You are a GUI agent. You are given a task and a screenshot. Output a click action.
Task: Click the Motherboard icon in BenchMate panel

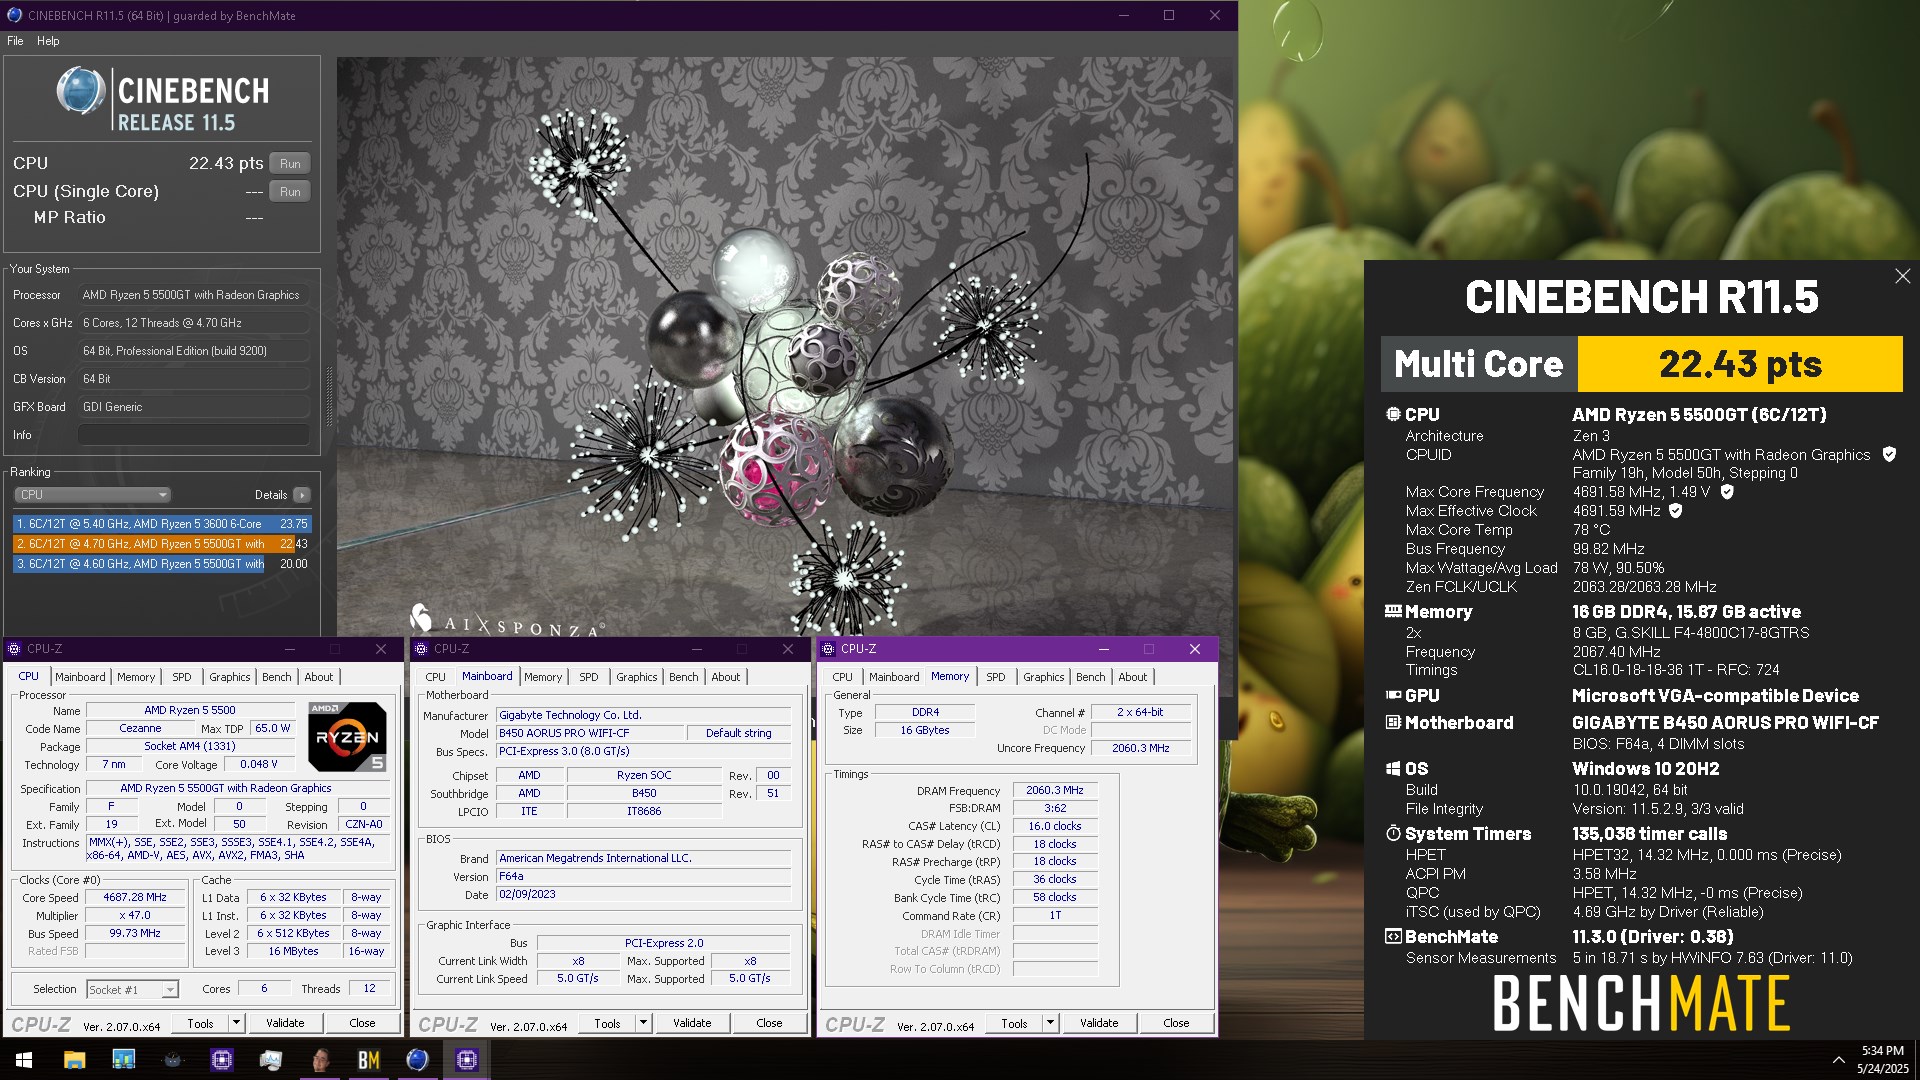click(1393, 722)
